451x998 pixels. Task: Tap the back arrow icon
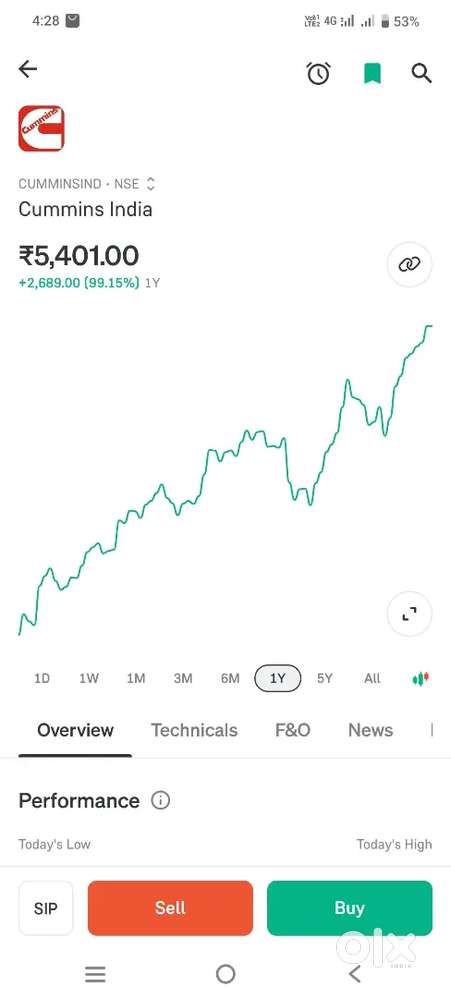coord(28,69)
